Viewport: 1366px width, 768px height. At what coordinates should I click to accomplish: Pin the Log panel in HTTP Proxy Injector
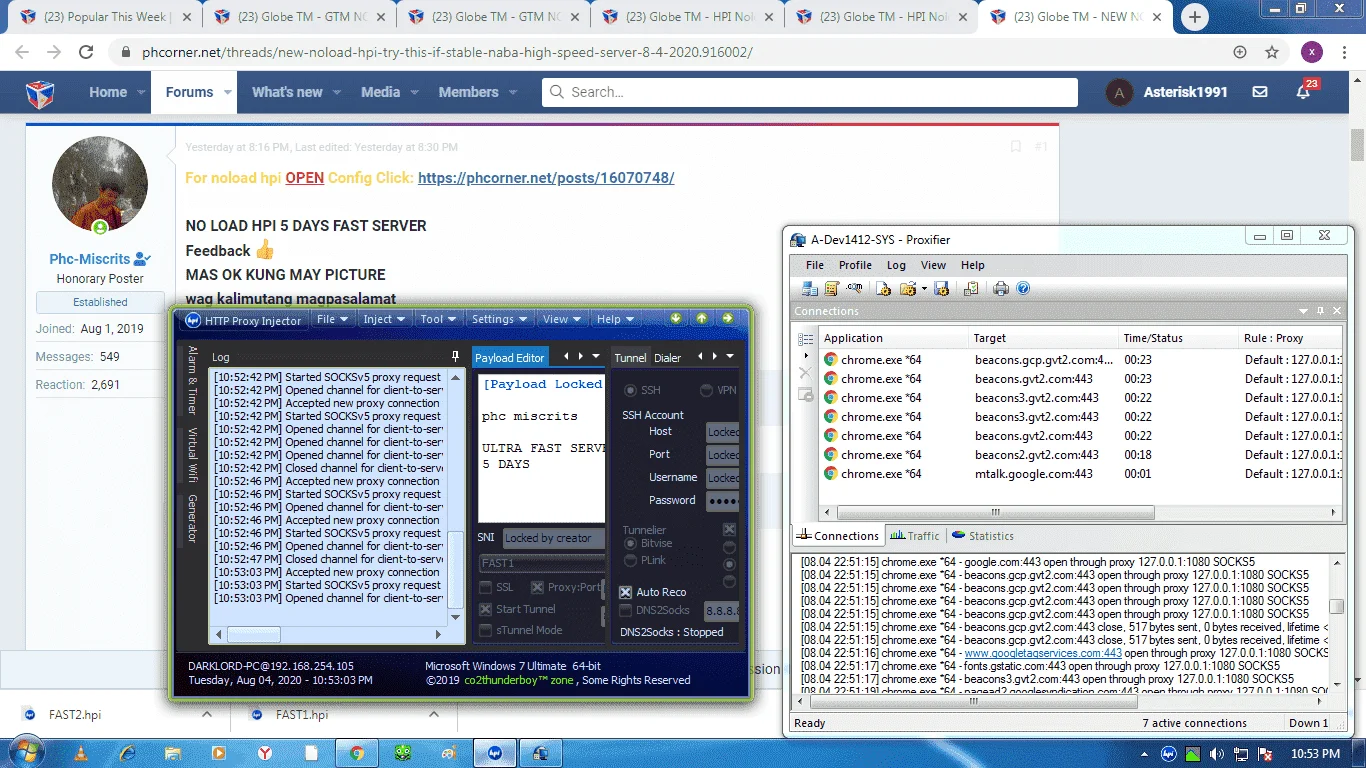(x=455, y=356)
